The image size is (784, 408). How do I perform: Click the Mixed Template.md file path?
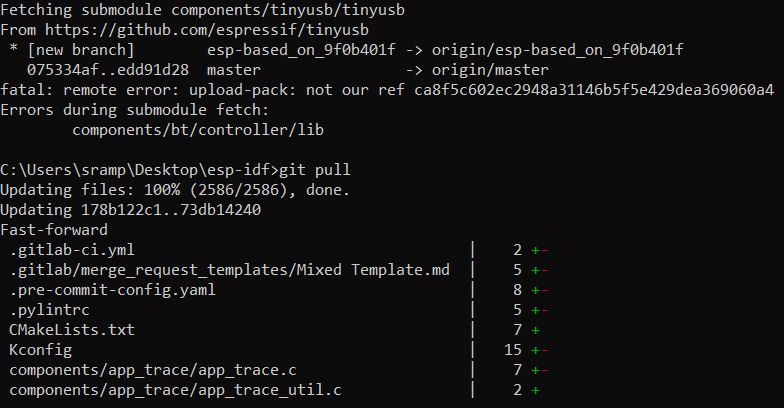coord(229,270)
